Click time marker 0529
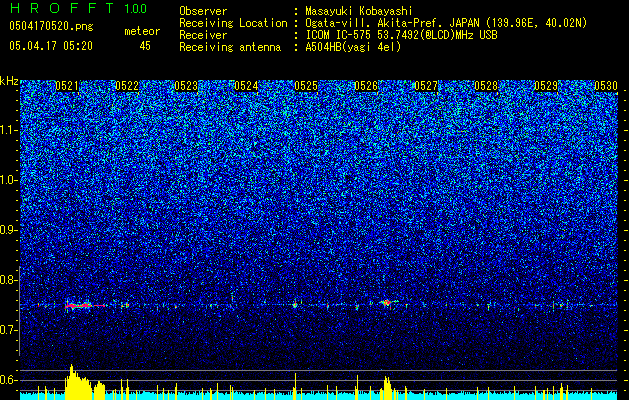The width and height of the screenshot is (629, 400). pyautogui.click(x=546, y=86)
